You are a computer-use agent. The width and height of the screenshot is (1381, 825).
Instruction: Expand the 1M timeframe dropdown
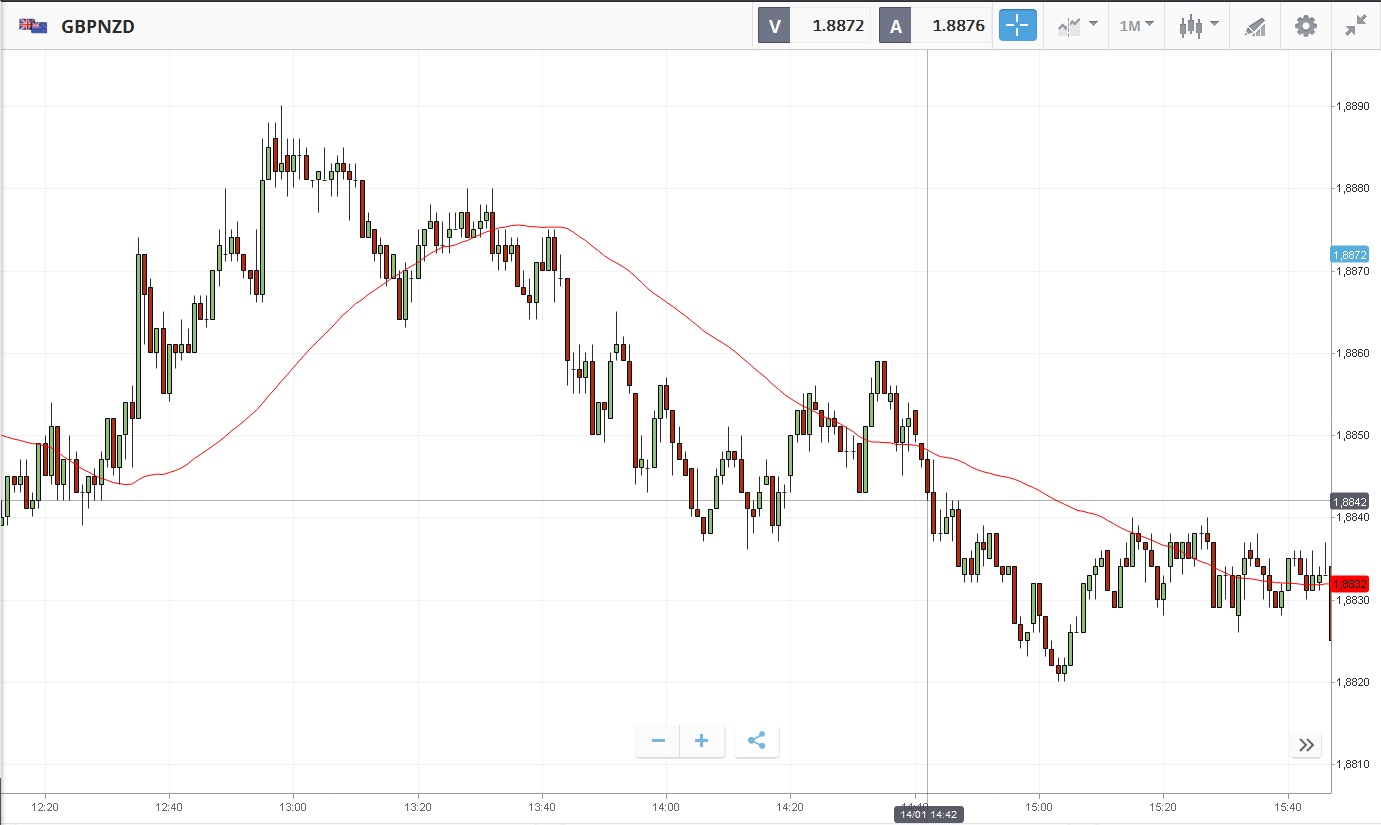click(x=1136, y=26)
